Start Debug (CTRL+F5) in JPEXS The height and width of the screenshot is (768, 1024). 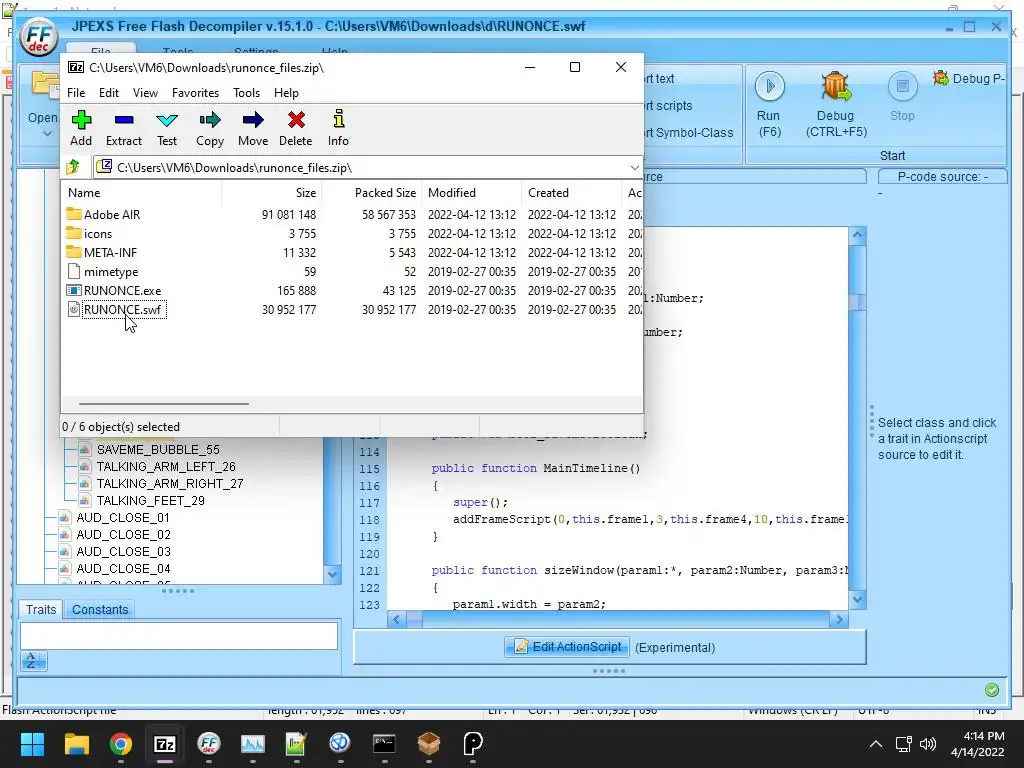(836, 104)
